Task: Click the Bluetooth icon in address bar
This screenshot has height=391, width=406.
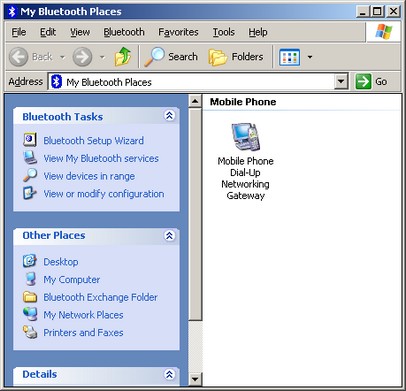Action: [x=57, y=82]
